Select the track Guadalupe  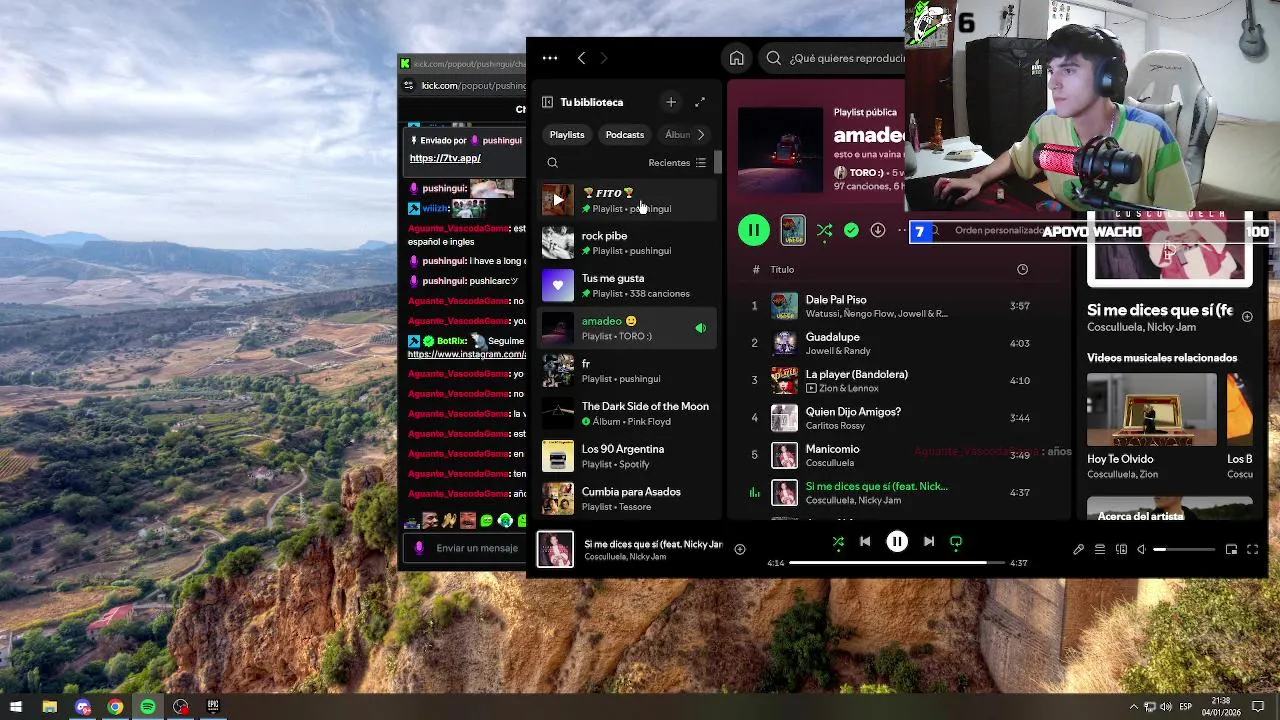tap(900, 343)
